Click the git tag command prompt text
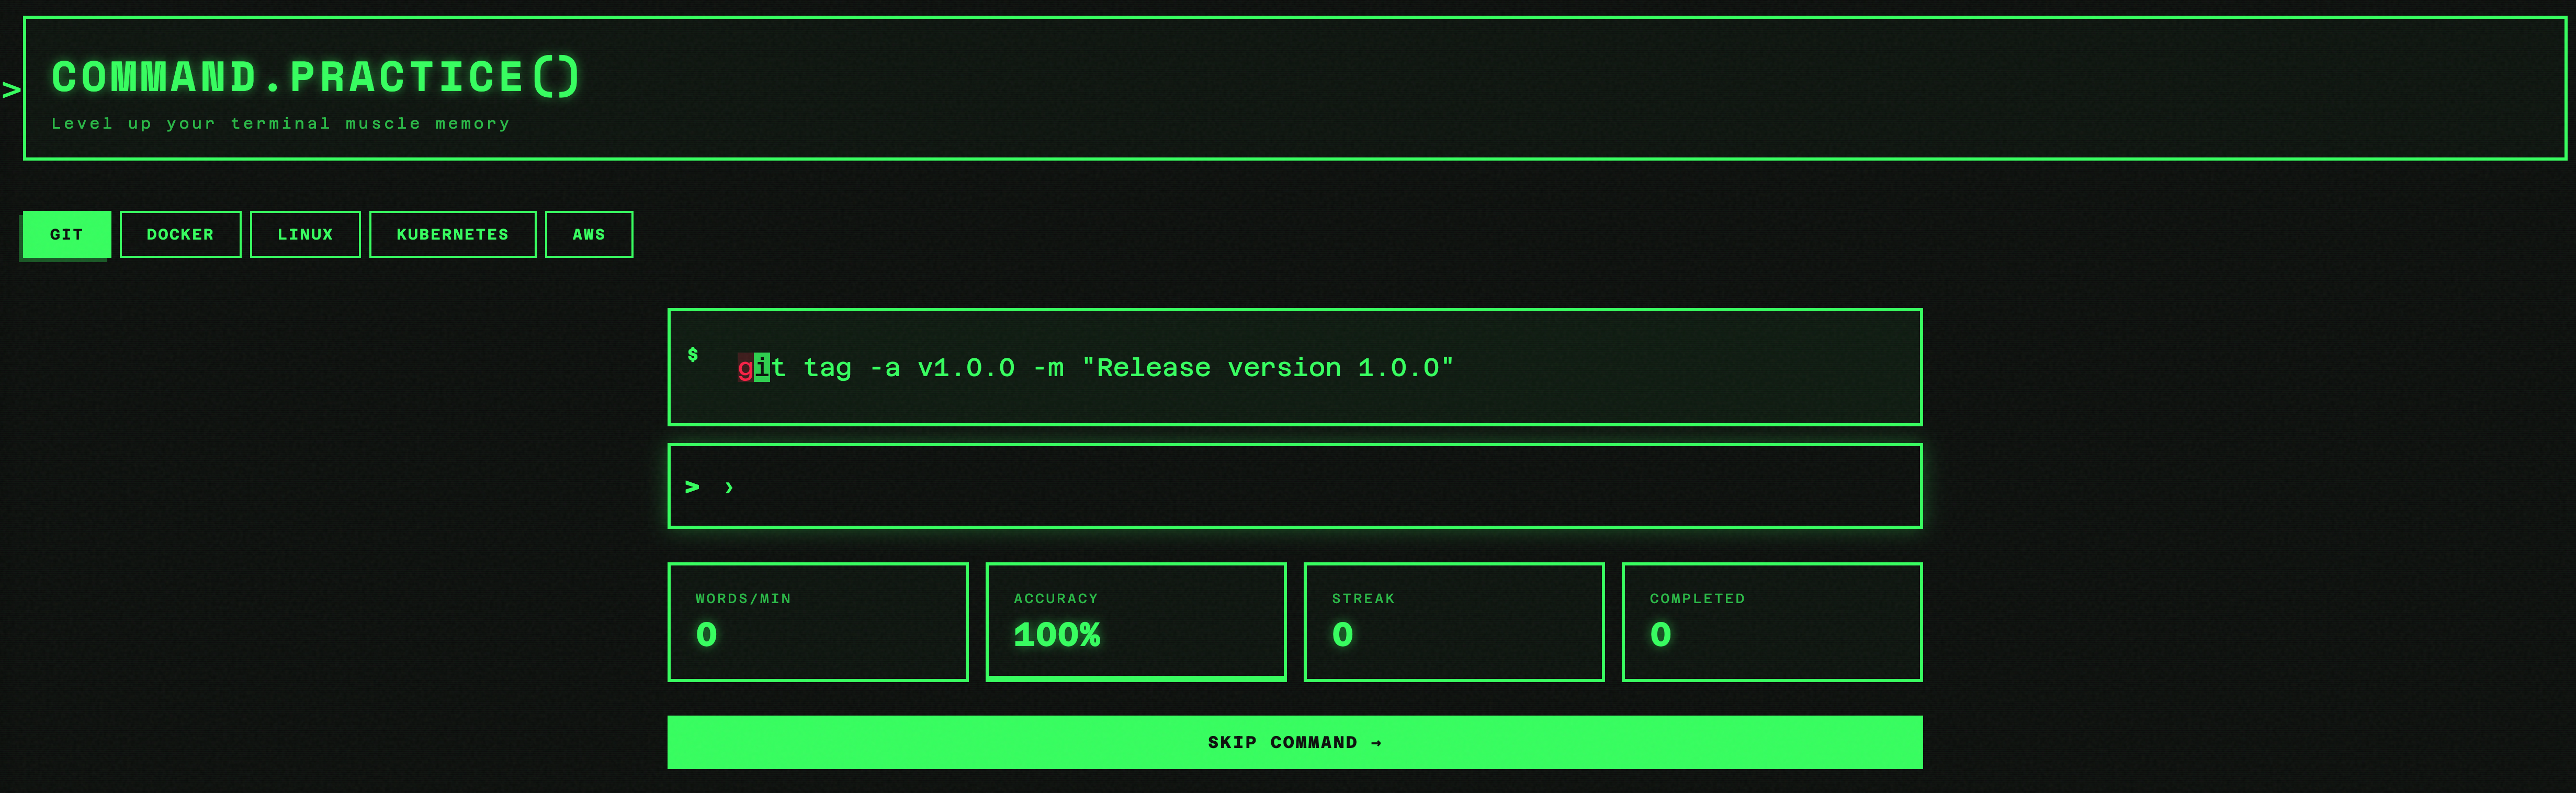The height and width of the screenshot is (793, 2576). (x=1095, y=368)
